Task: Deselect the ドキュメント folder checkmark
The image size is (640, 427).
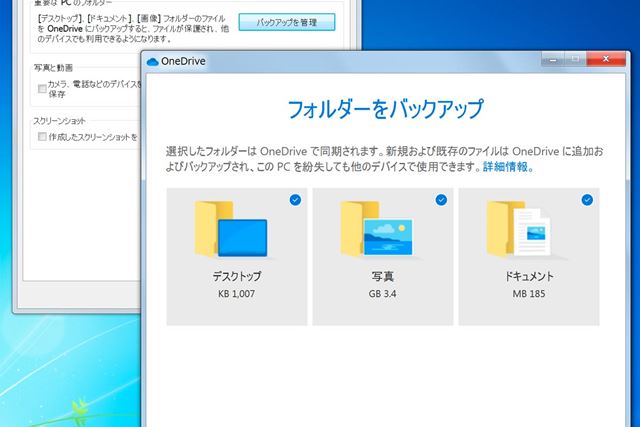Action: tap(587, 200)
